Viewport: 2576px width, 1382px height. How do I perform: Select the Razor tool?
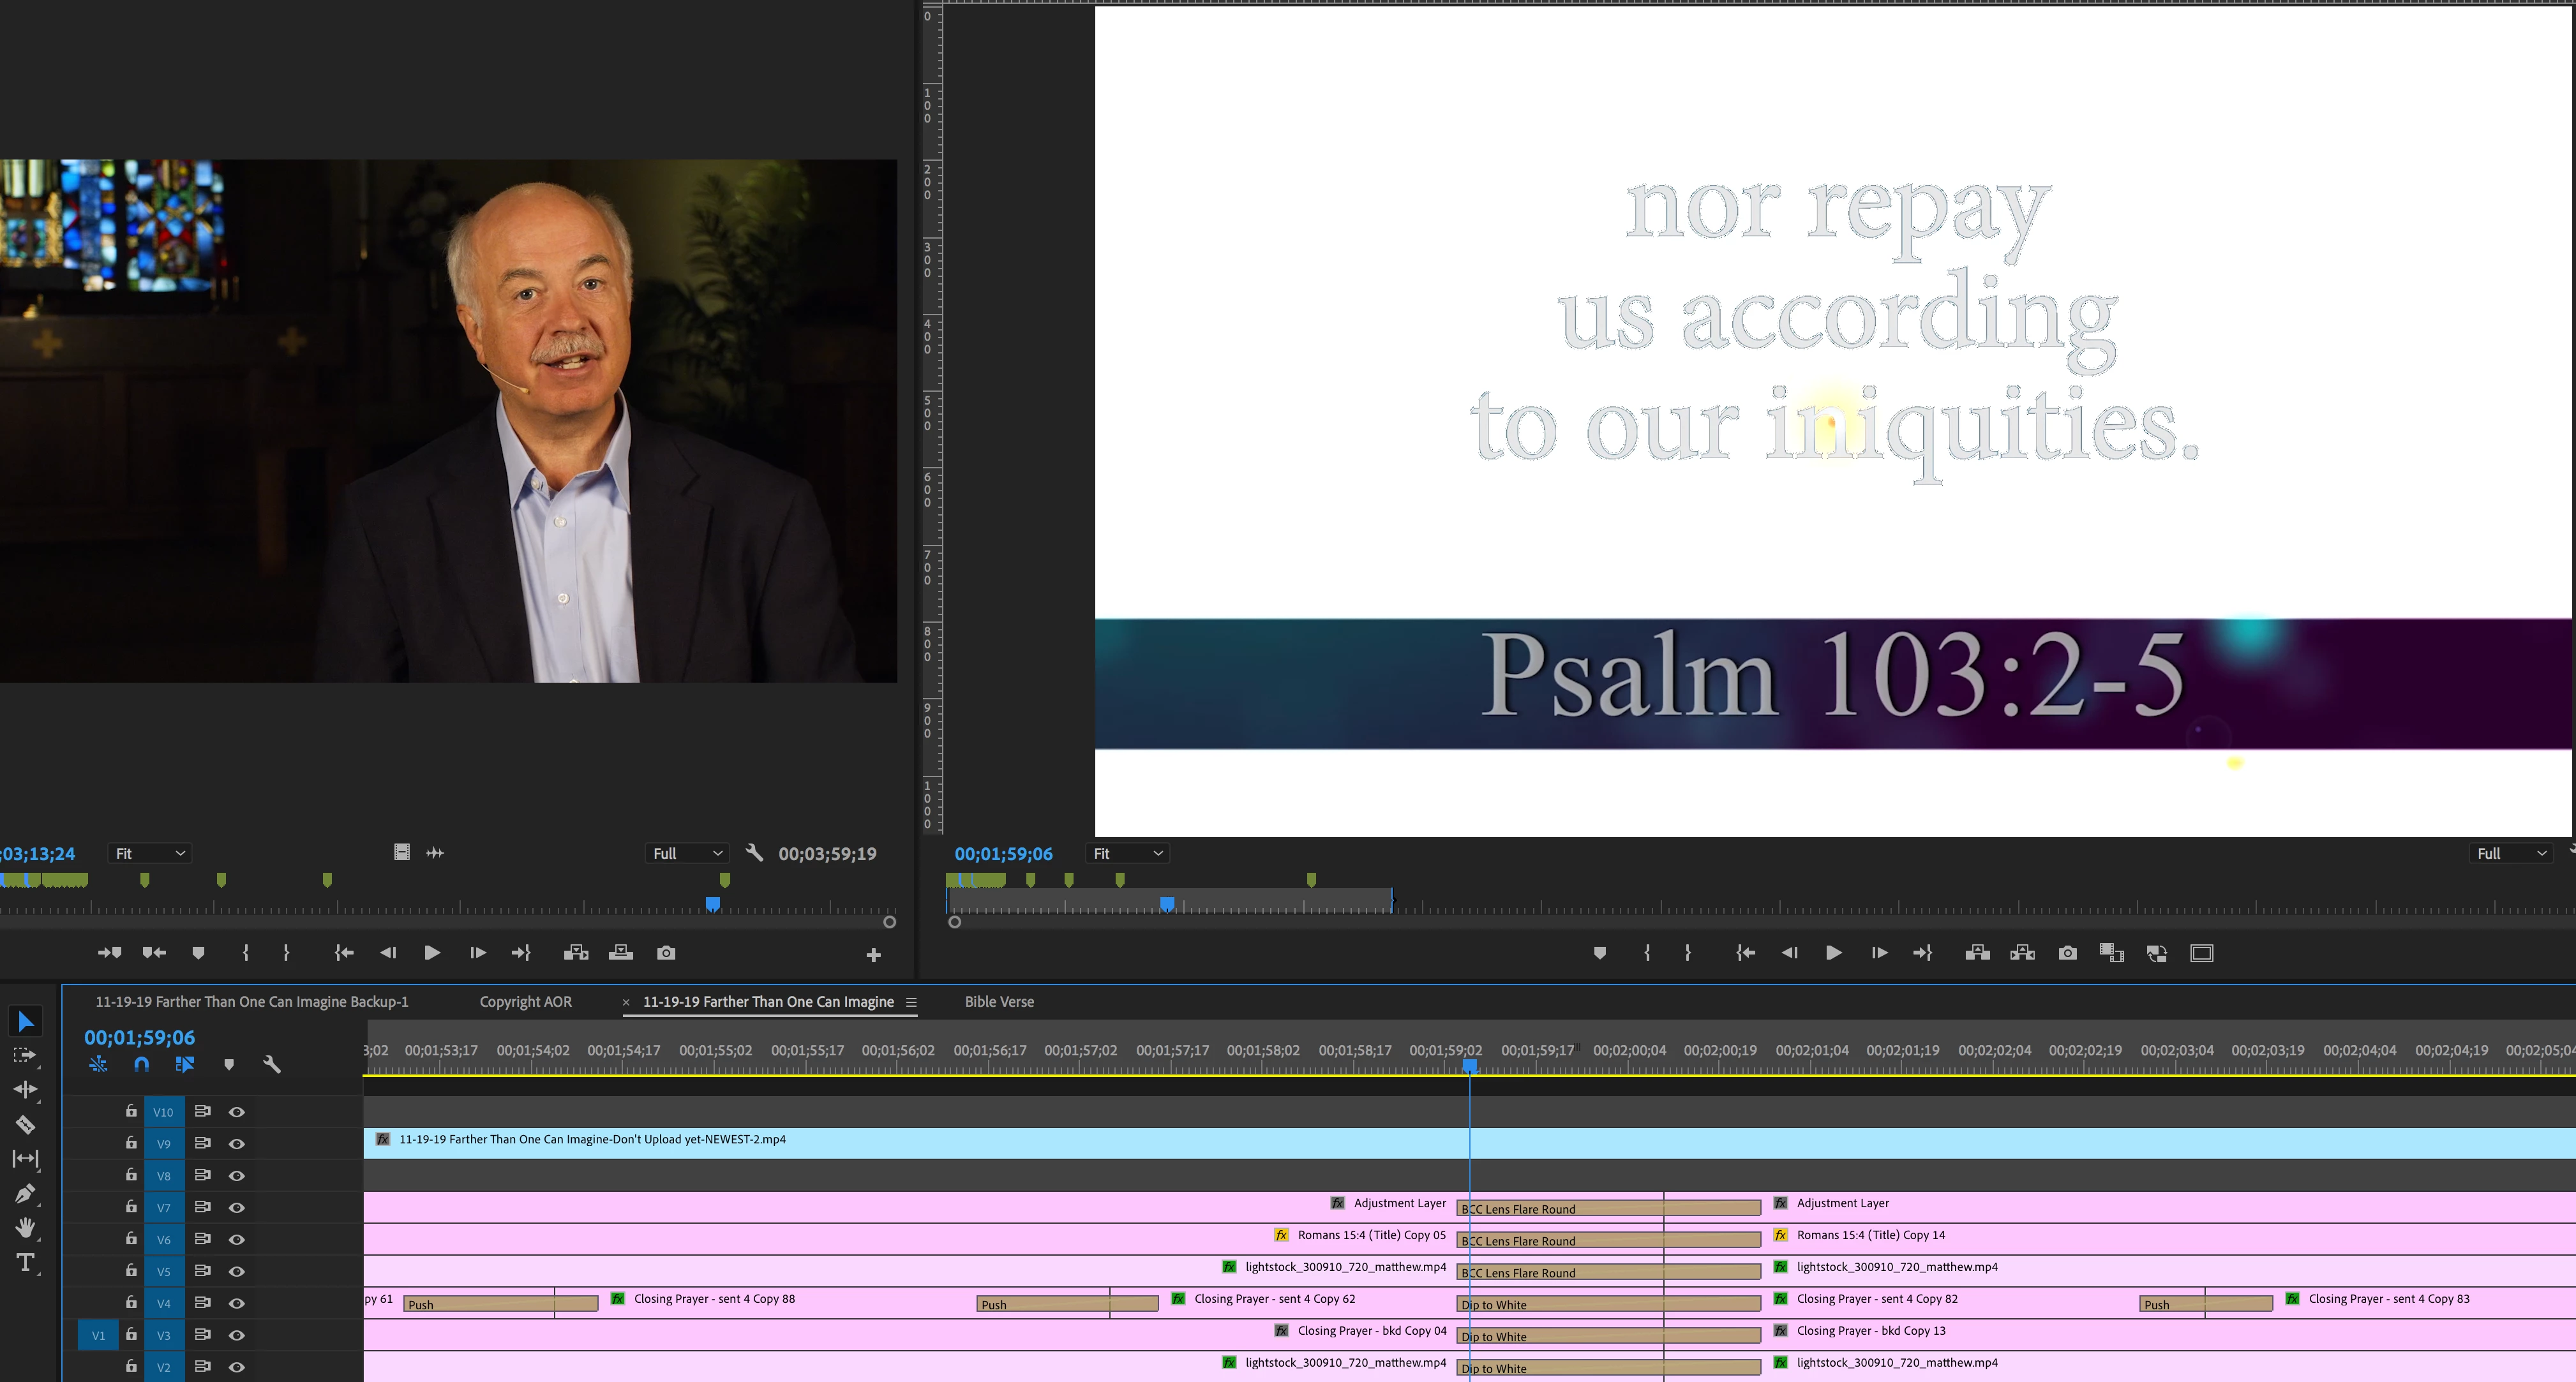[26, 1124]
